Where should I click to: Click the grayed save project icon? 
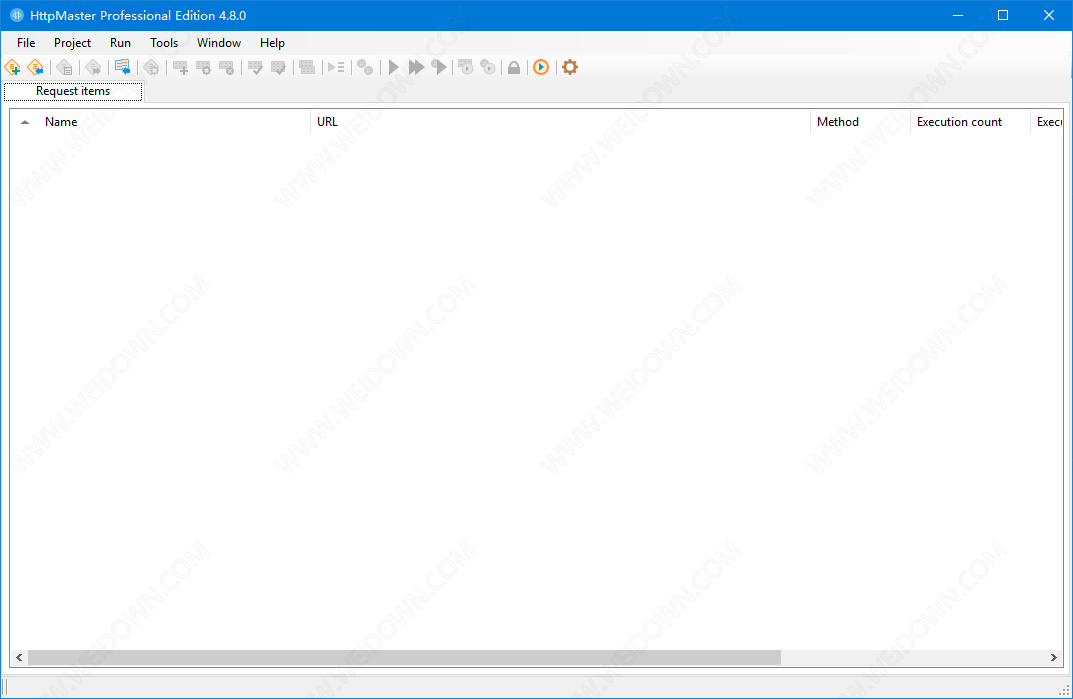(x=64, y=67)
